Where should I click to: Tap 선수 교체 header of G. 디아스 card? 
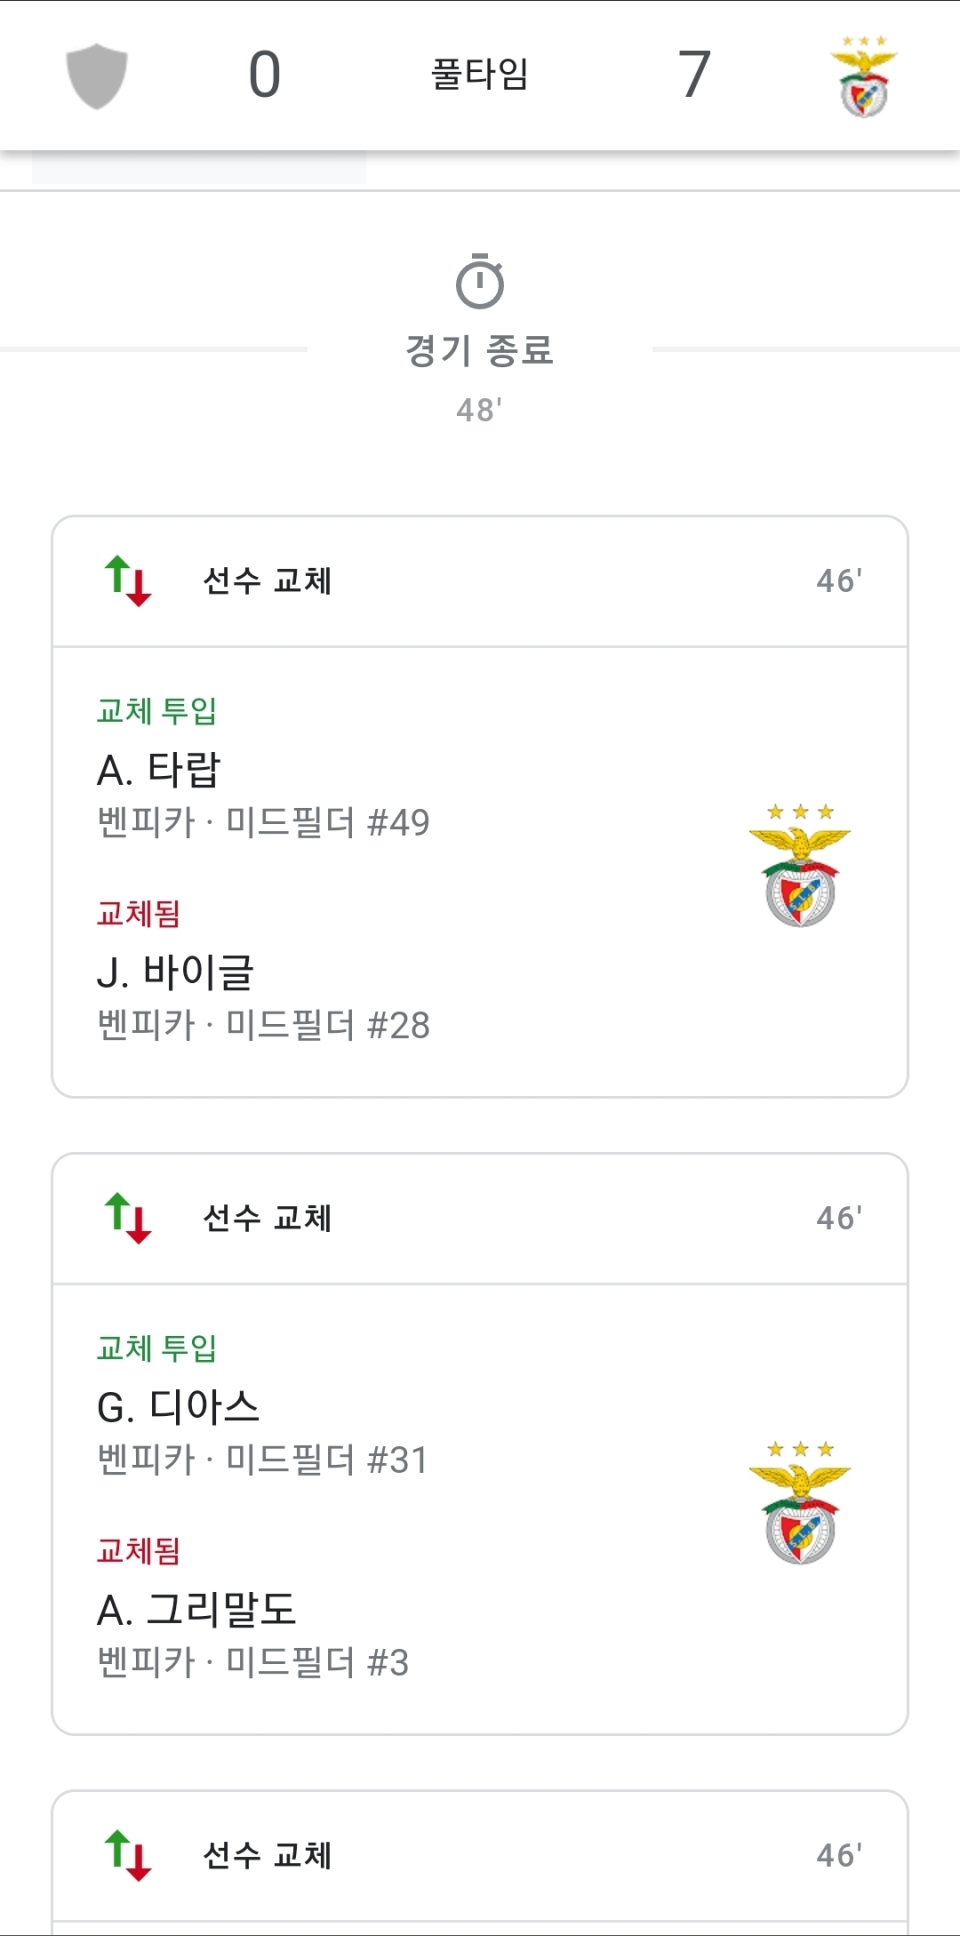point(267,1218)
